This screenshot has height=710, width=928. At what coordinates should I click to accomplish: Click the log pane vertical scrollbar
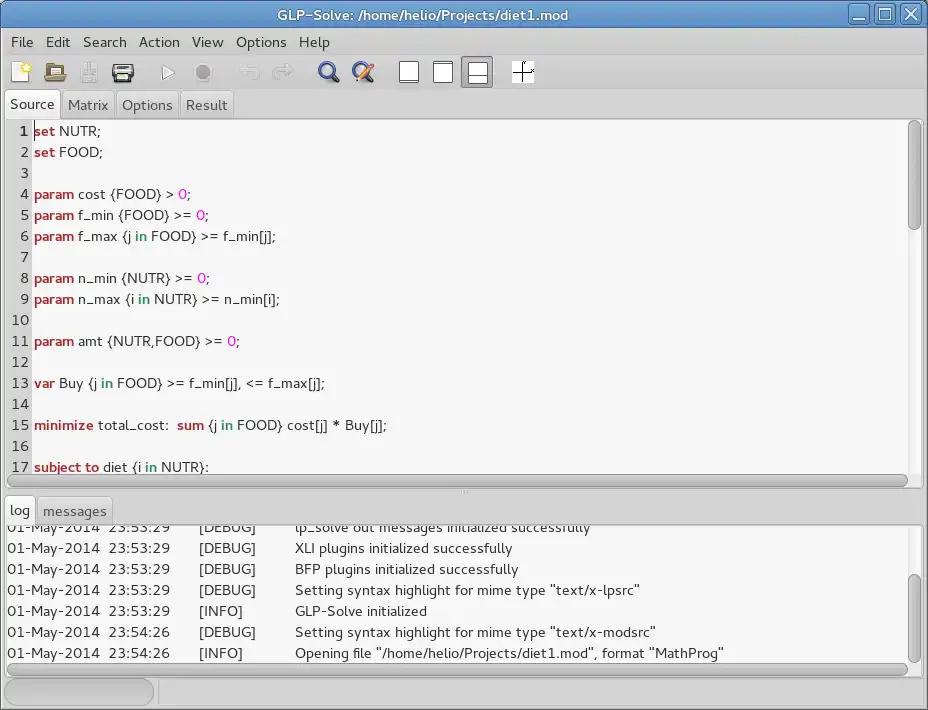point(914,618)
